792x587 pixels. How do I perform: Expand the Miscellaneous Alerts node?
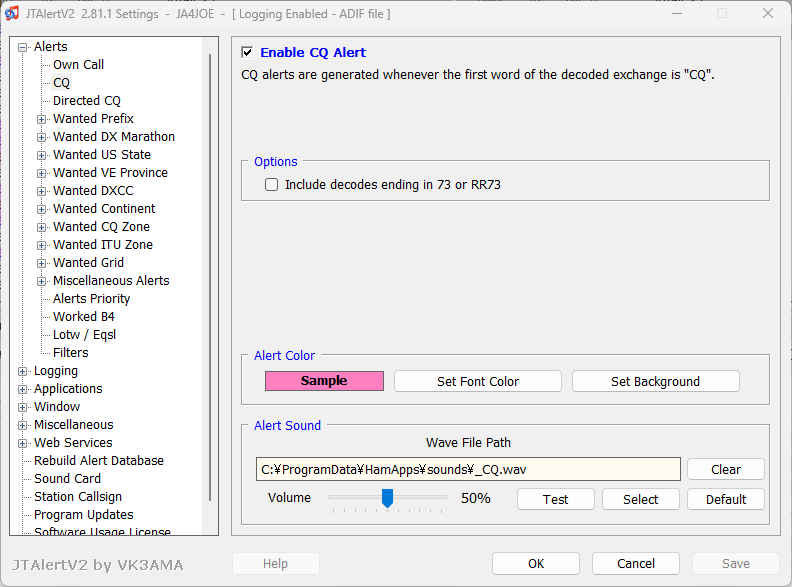[x=41, y=281]
